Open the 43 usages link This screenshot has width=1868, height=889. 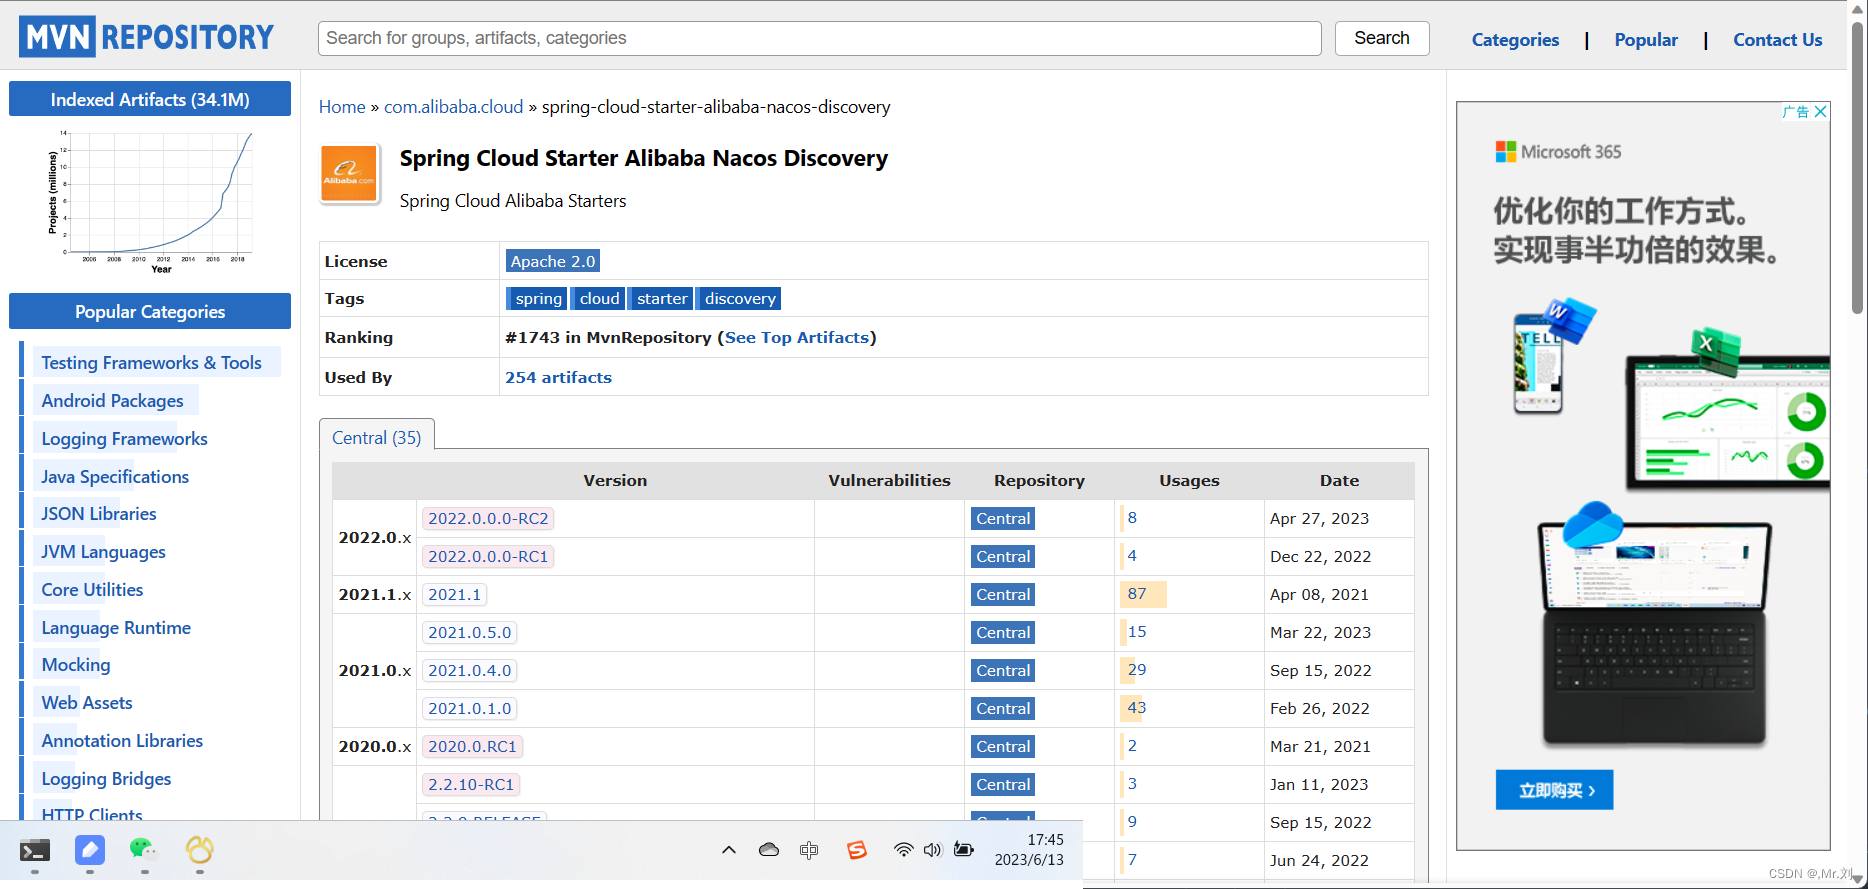point(1137,708)
